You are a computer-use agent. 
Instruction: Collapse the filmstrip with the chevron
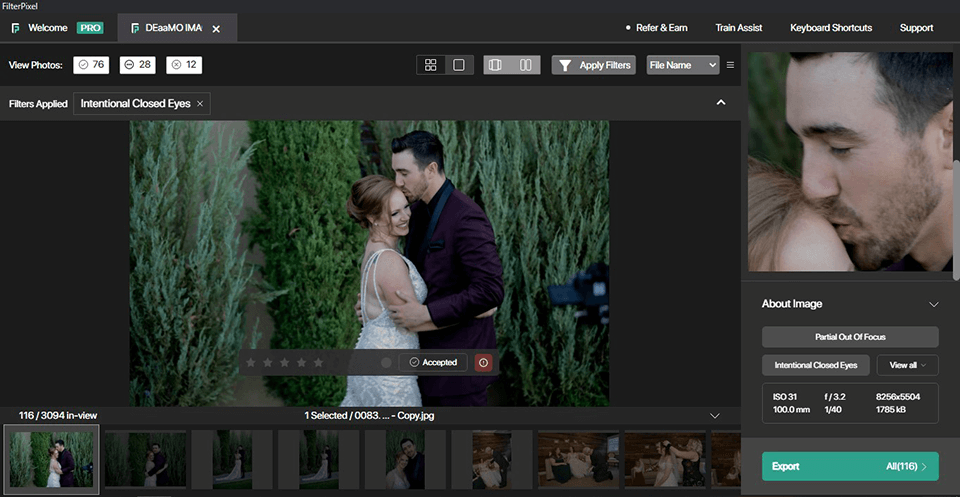714,416
